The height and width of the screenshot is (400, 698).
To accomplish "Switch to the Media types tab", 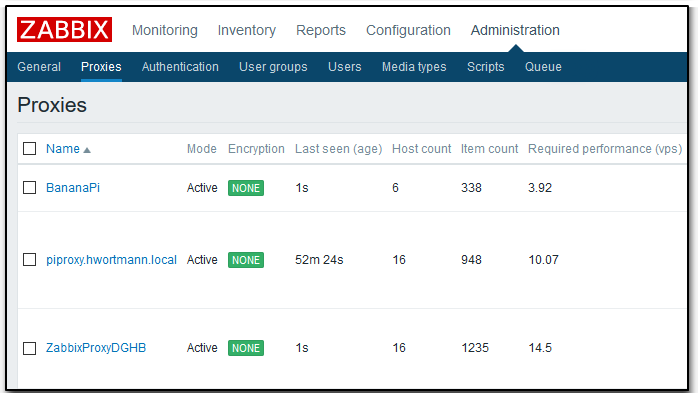I will pos(414,67).
